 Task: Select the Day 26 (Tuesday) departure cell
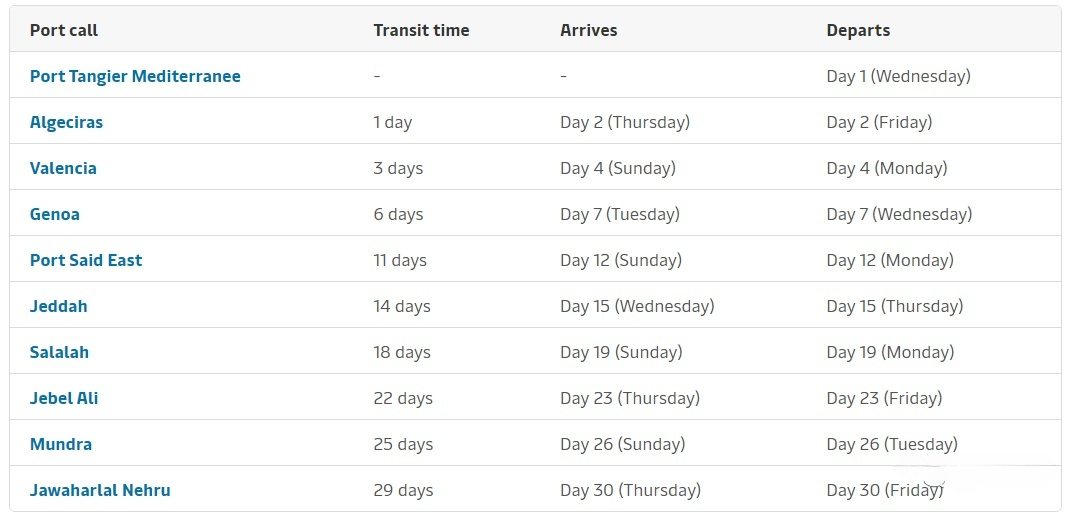[892, 444]
